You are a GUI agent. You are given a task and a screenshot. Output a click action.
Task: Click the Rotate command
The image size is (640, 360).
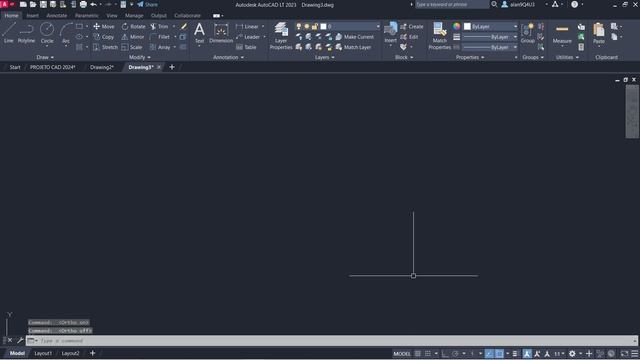pyautogui.click(x=133, y=27)
